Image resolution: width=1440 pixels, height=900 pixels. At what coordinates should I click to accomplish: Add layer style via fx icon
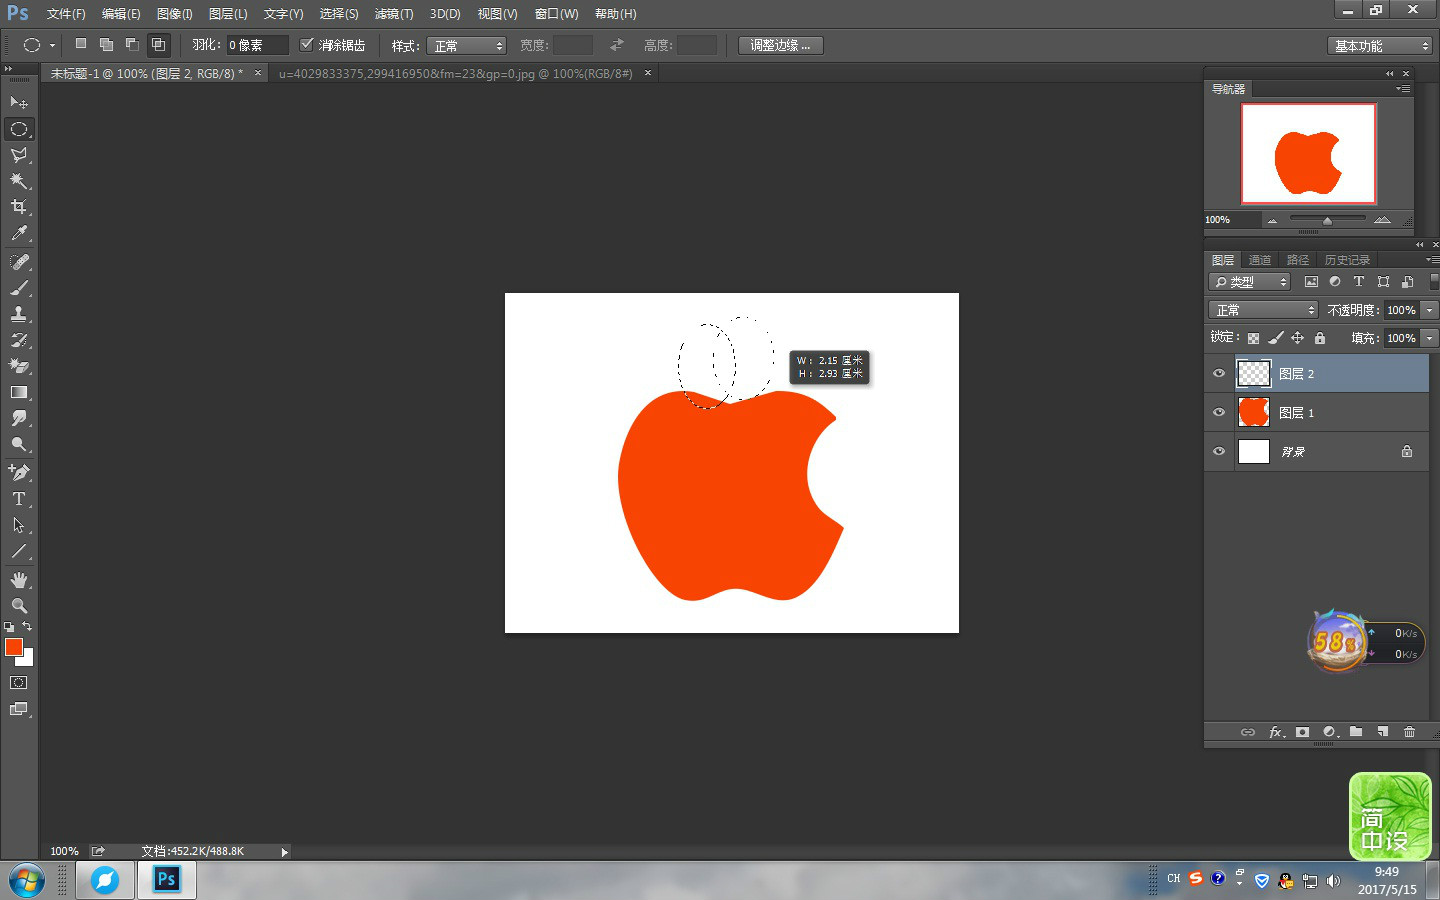point(1276,732)
